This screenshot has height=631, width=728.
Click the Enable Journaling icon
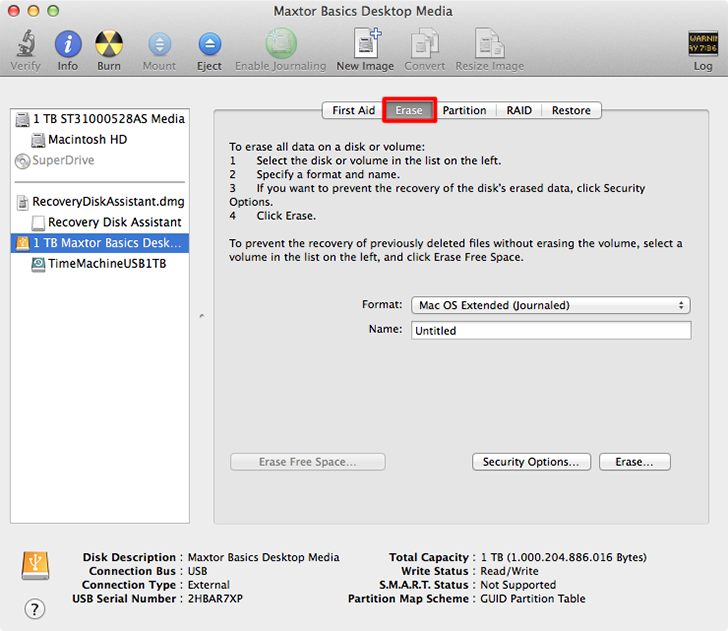pyautogui.click(x=281, y=44)
